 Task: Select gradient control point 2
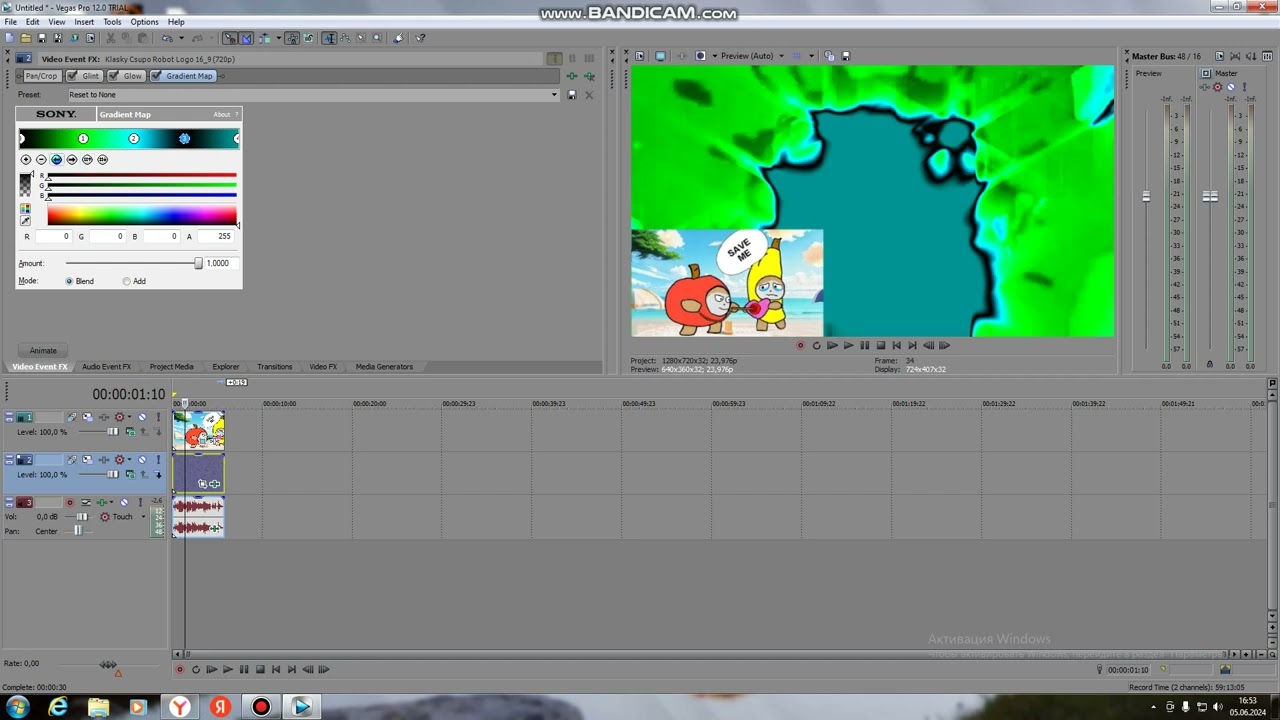[x=134, y=139]
